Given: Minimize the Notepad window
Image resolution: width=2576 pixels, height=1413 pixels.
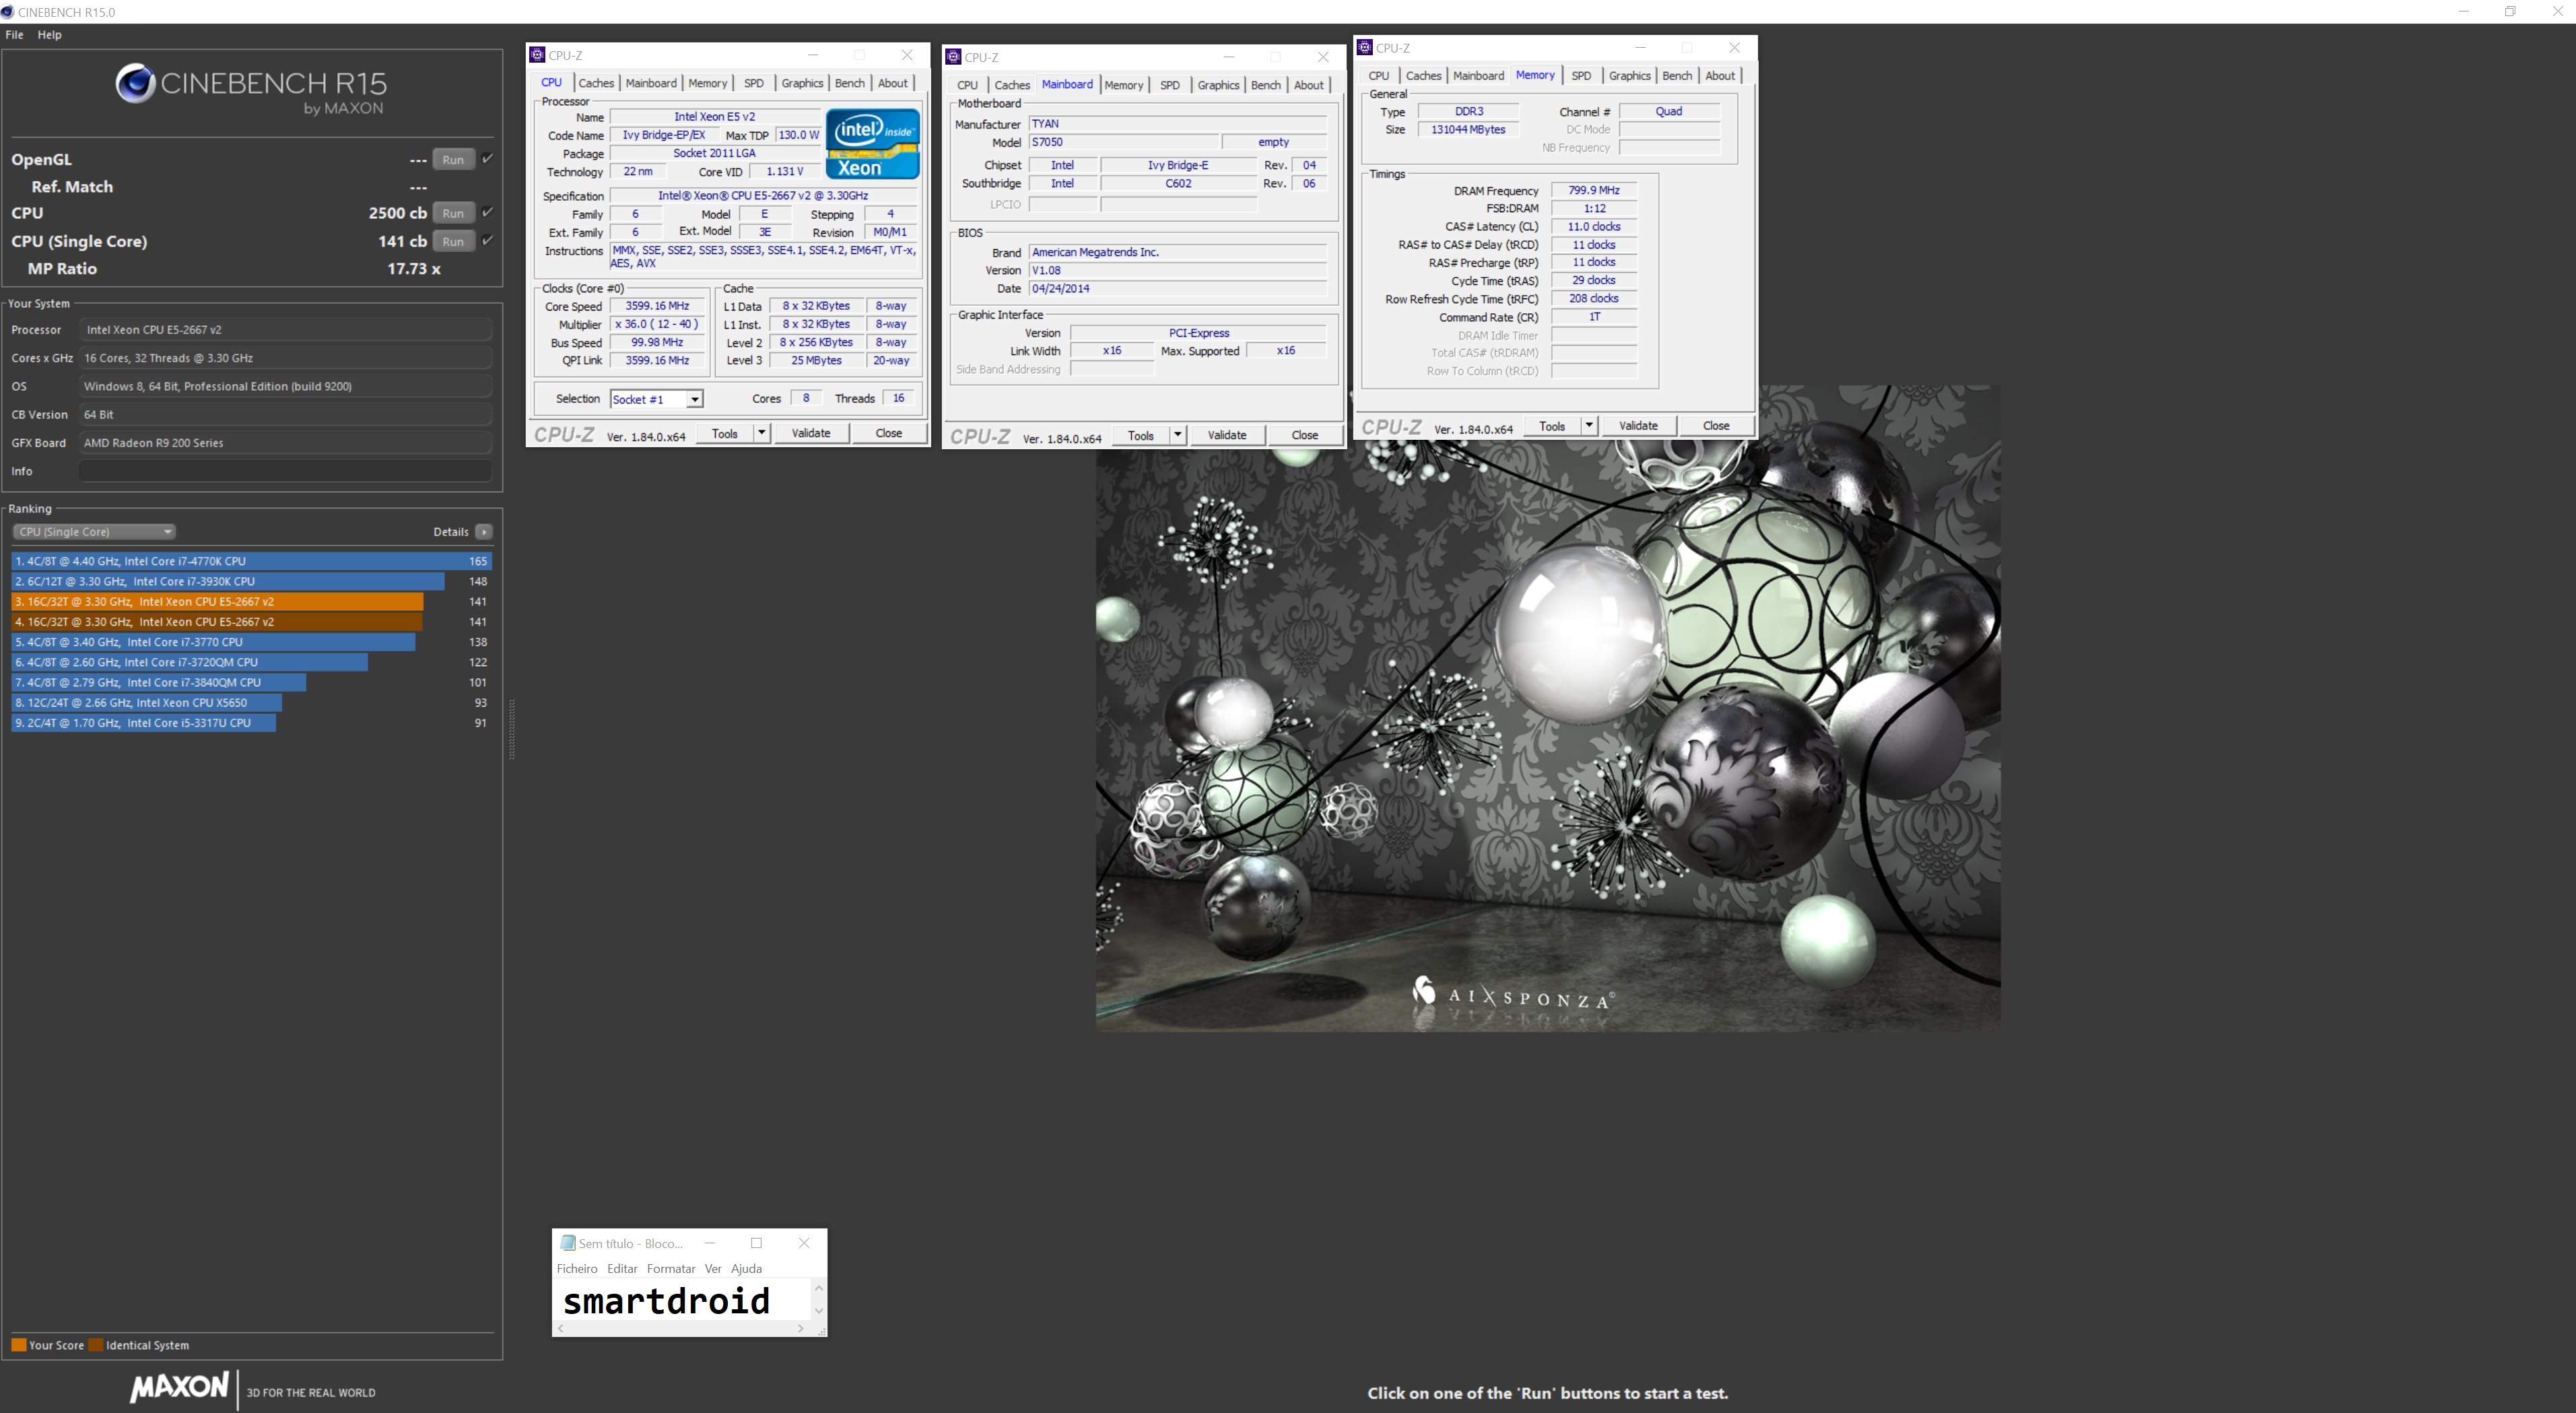Looking at the screenshot, I should coord(710,1243).
